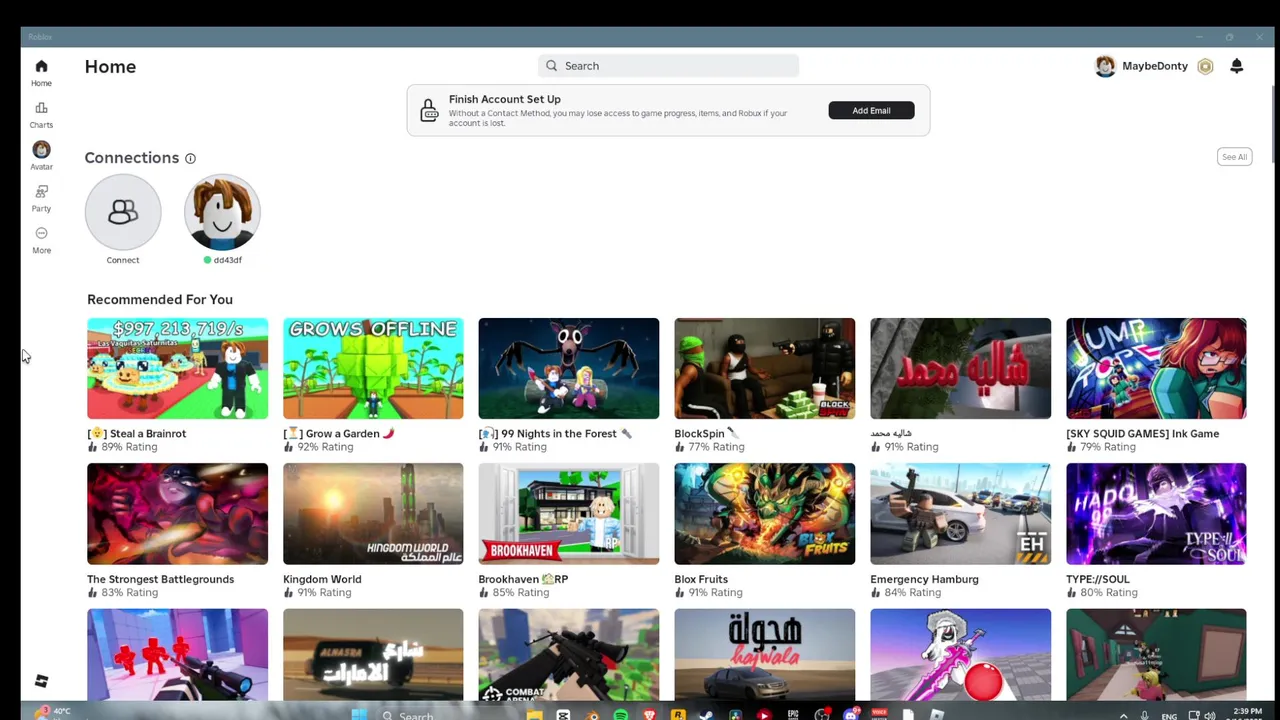This screenshot has height=720, width=1280.
Task: Click the notifications bell icon
Action: [1236, 66]
